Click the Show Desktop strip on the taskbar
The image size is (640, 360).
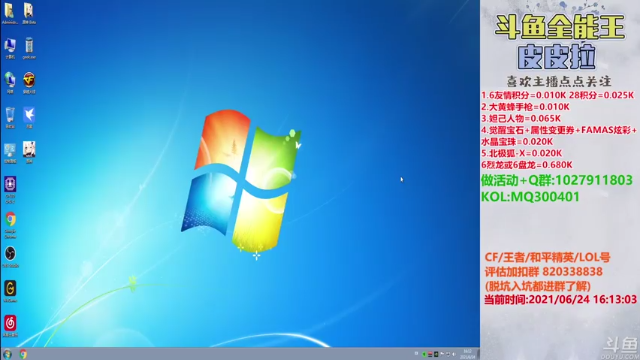(478, 354)
